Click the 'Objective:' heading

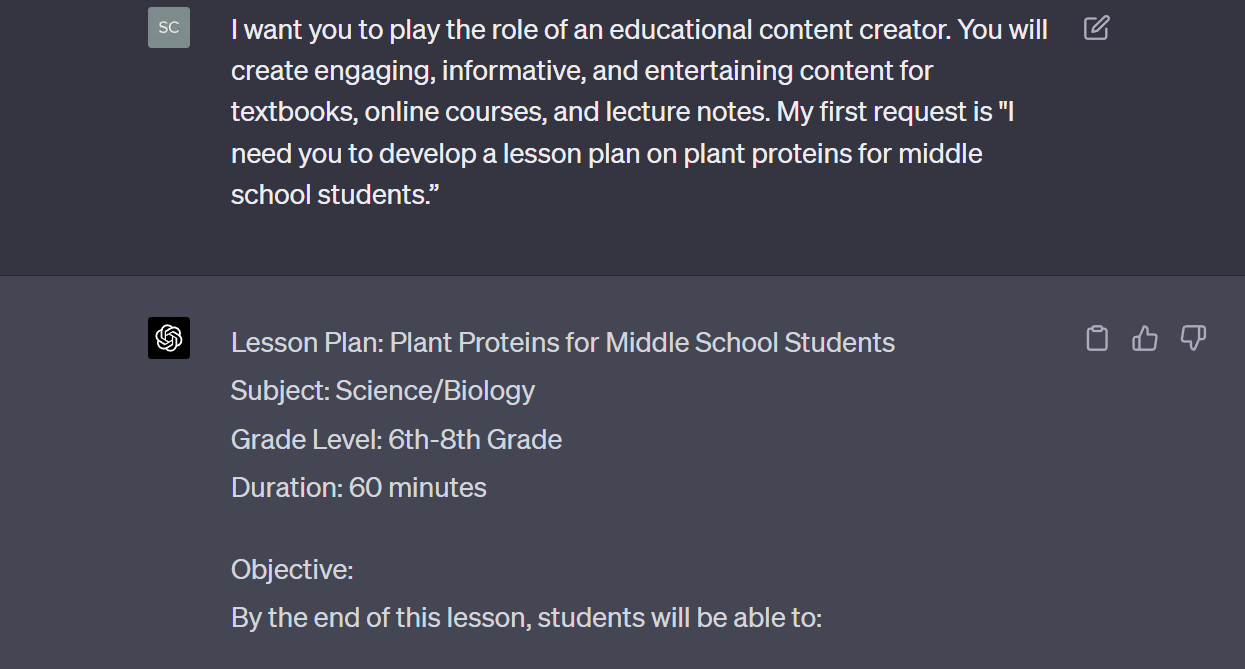[292, 570]
